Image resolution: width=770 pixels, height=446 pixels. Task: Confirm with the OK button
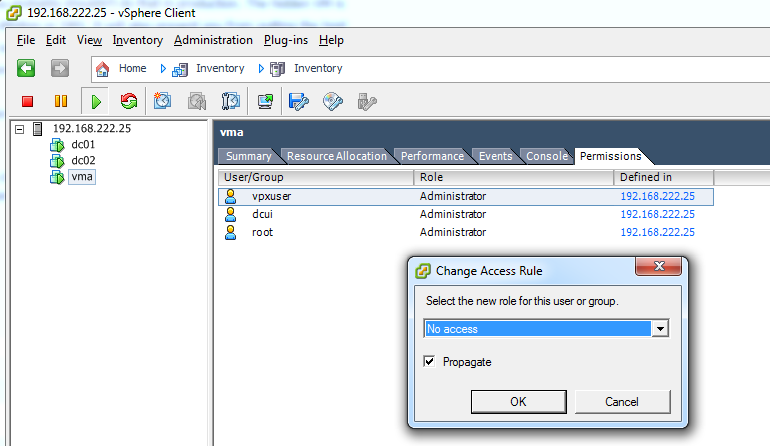(518, 402)
